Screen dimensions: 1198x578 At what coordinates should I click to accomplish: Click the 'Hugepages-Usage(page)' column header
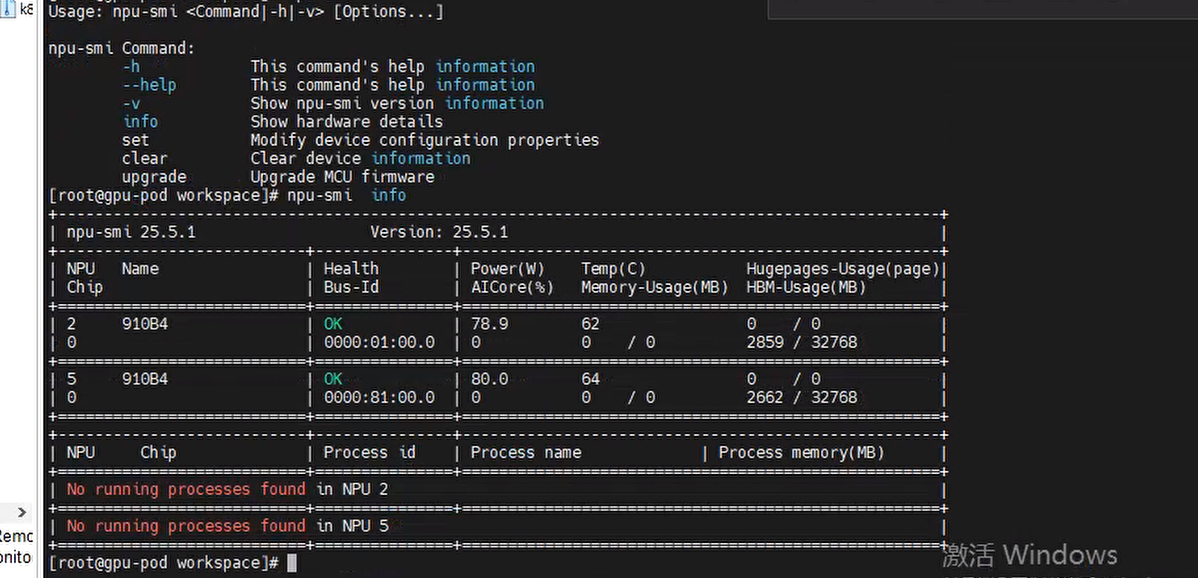coord(843,269)
